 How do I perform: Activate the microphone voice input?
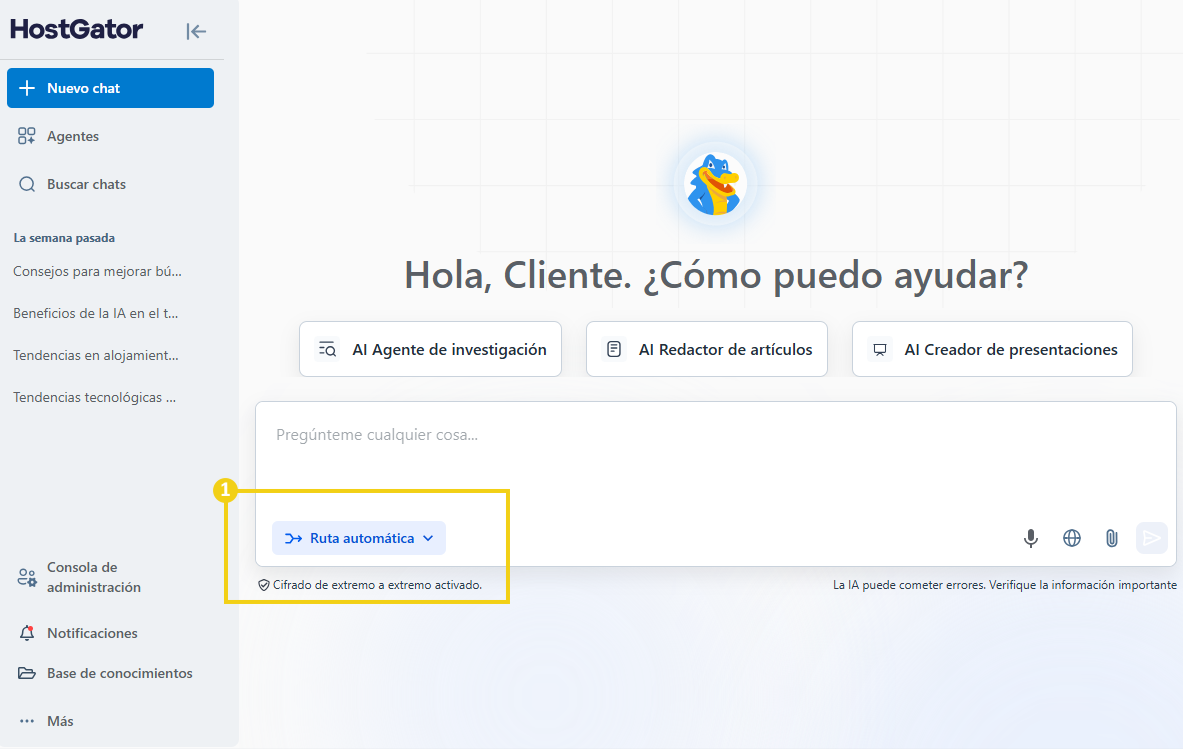(1031, 538)
